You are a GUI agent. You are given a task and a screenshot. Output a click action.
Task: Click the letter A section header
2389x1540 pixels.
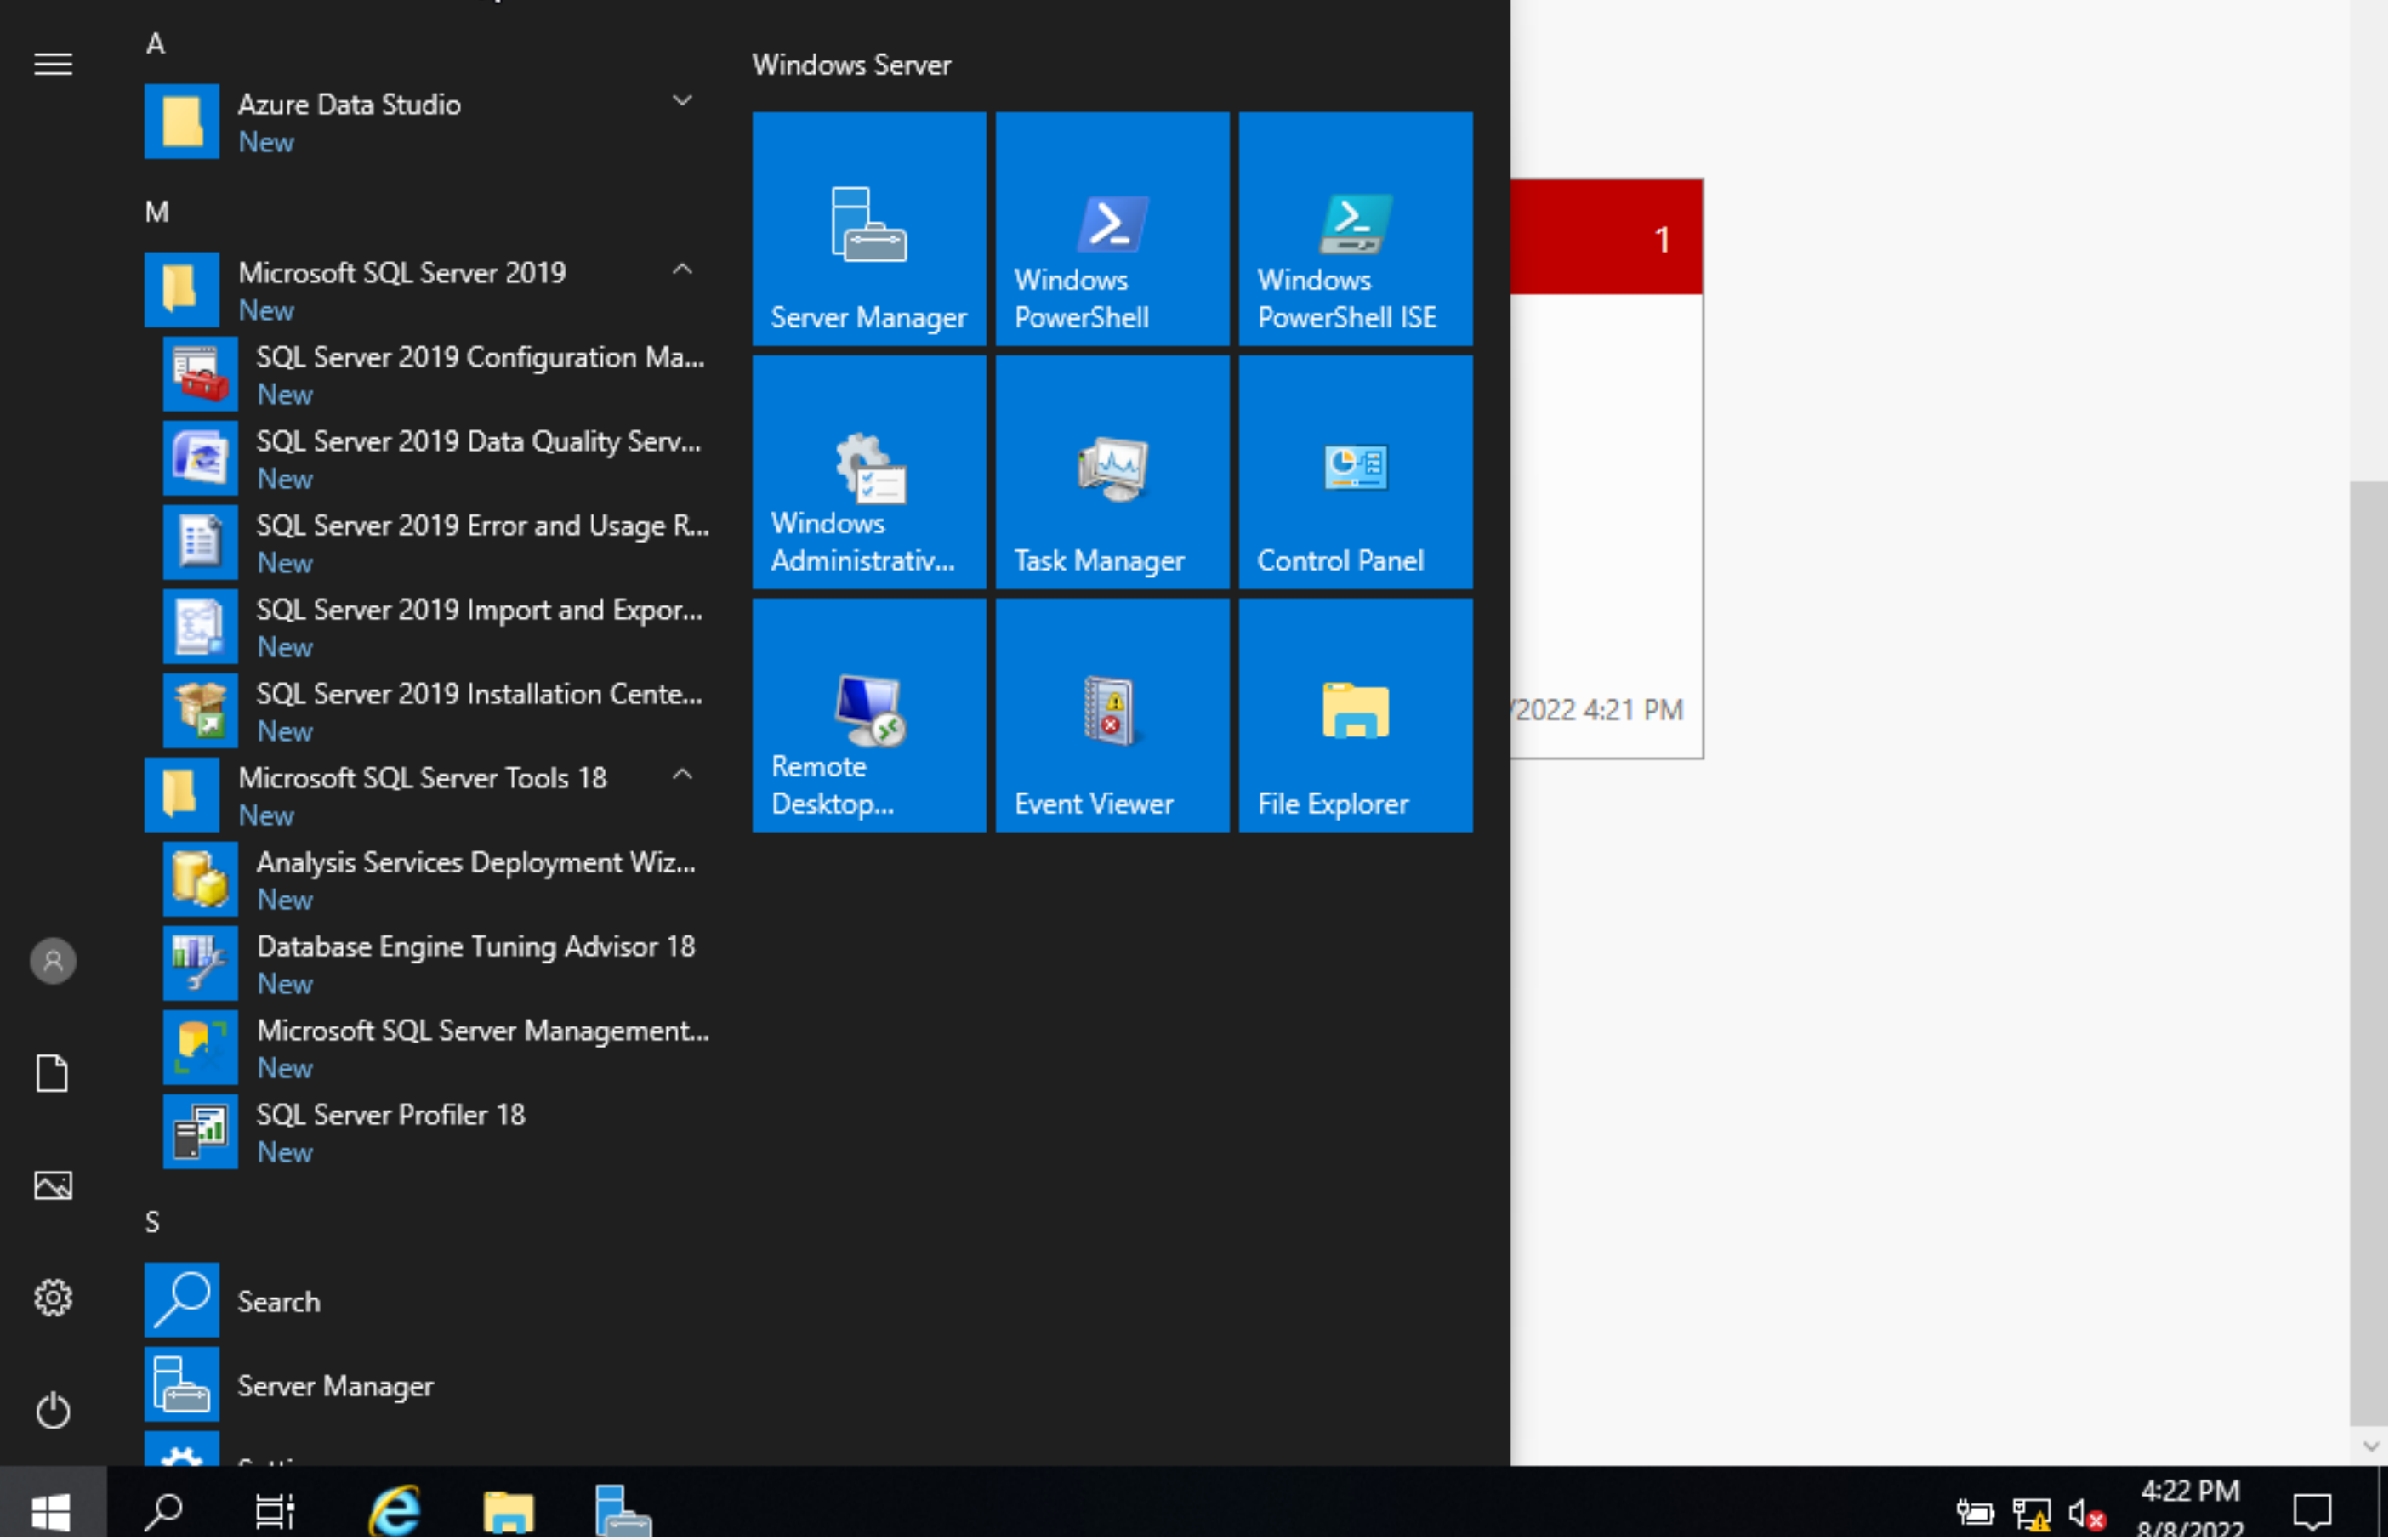click(x=156, y=43)
